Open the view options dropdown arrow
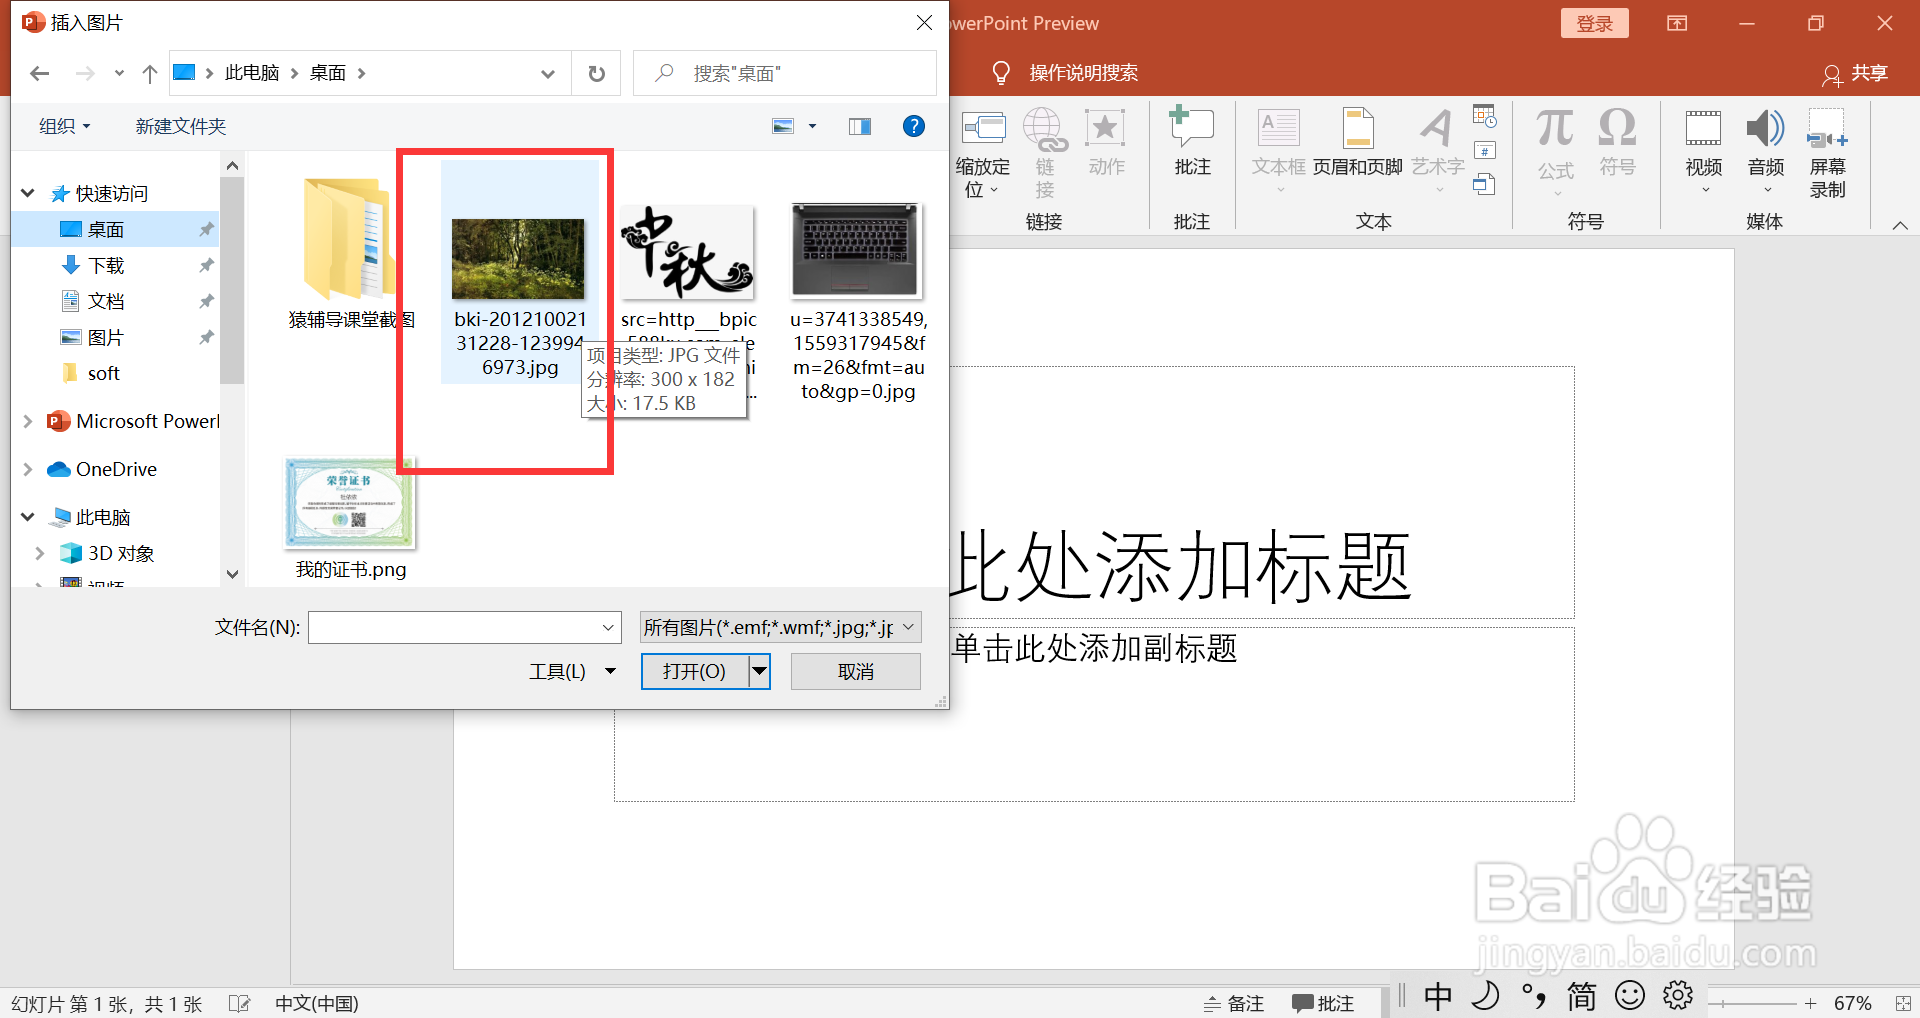1920x1018 pixels. click(x=812, y=126)
